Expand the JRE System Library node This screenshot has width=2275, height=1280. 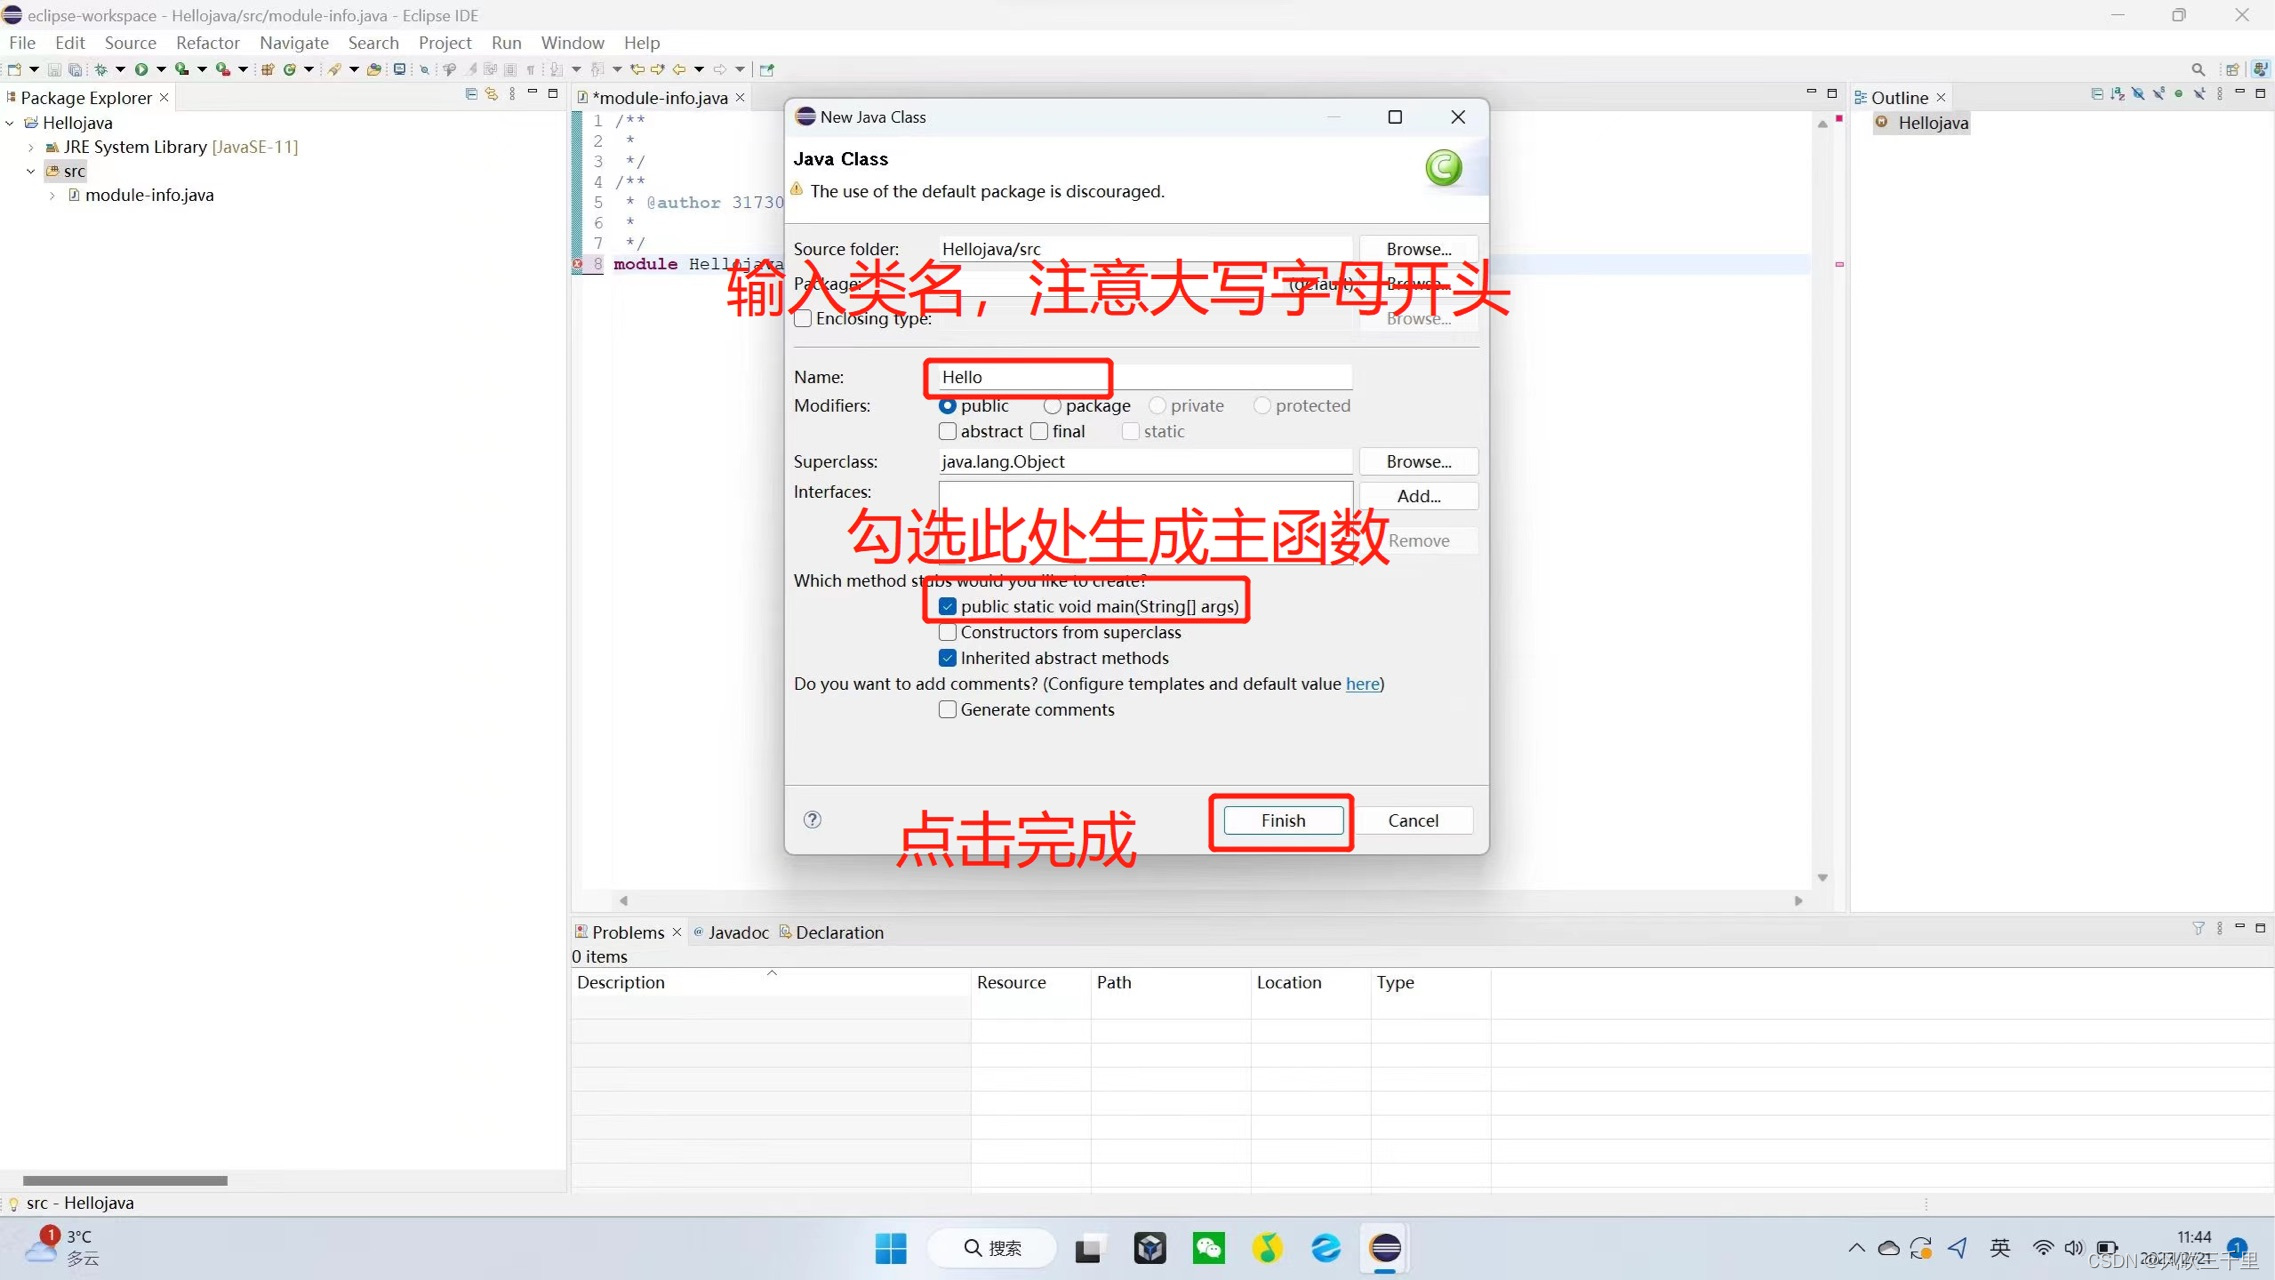pos(31,147)
